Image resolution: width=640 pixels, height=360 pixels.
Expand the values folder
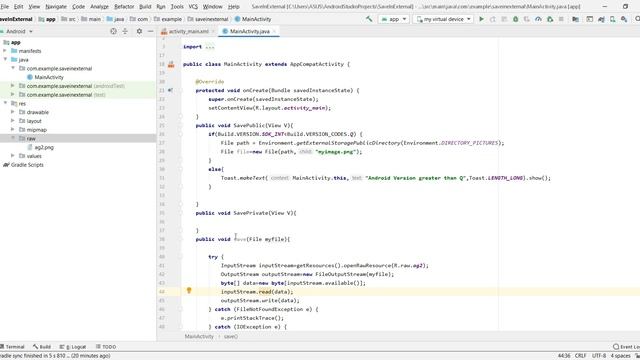13,156
